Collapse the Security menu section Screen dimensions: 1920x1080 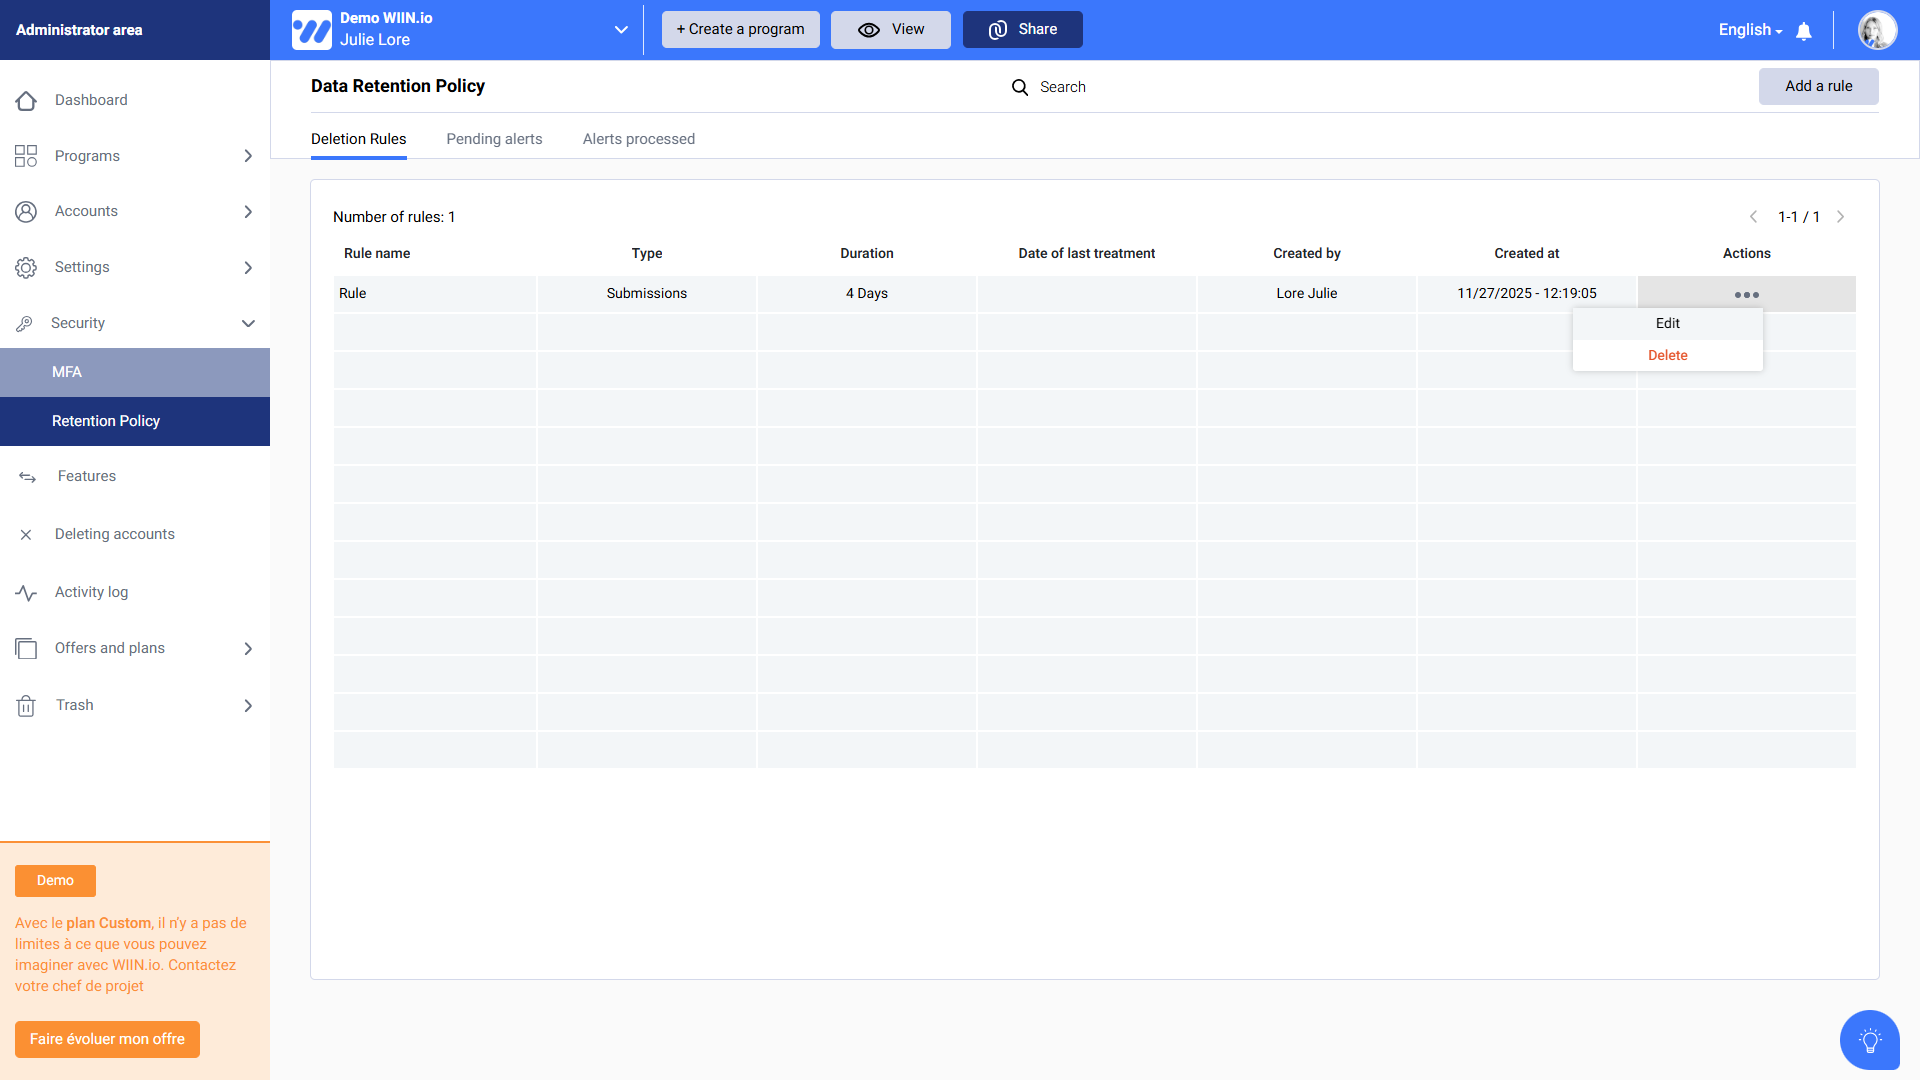point(248,323)
